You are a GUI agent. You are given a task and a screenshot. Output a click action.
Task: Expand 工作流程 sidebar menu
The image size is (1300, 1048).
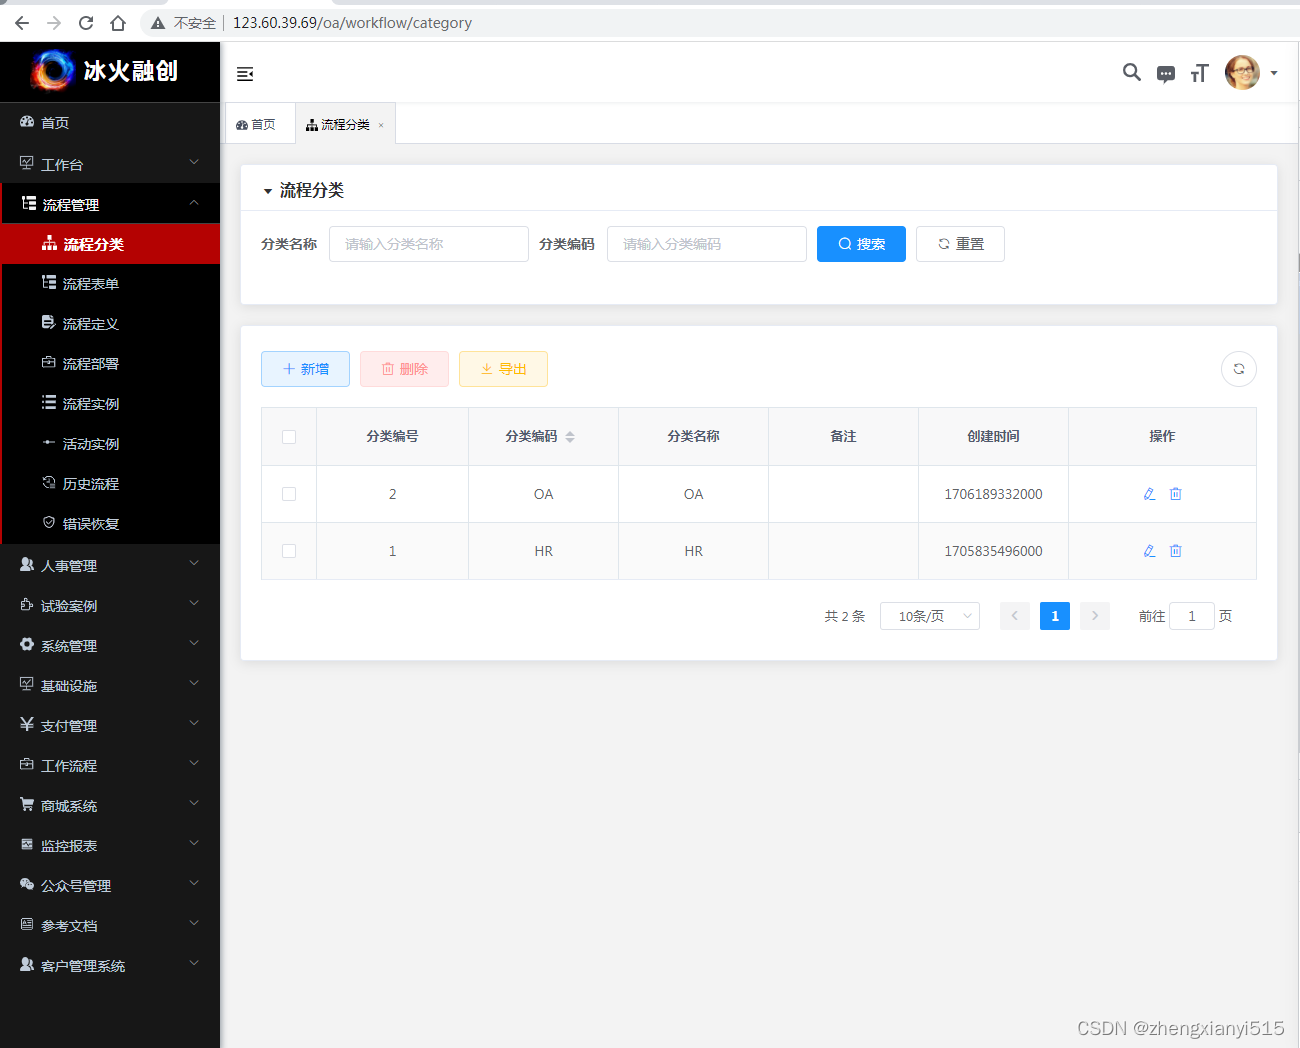(x=110, y=765)
